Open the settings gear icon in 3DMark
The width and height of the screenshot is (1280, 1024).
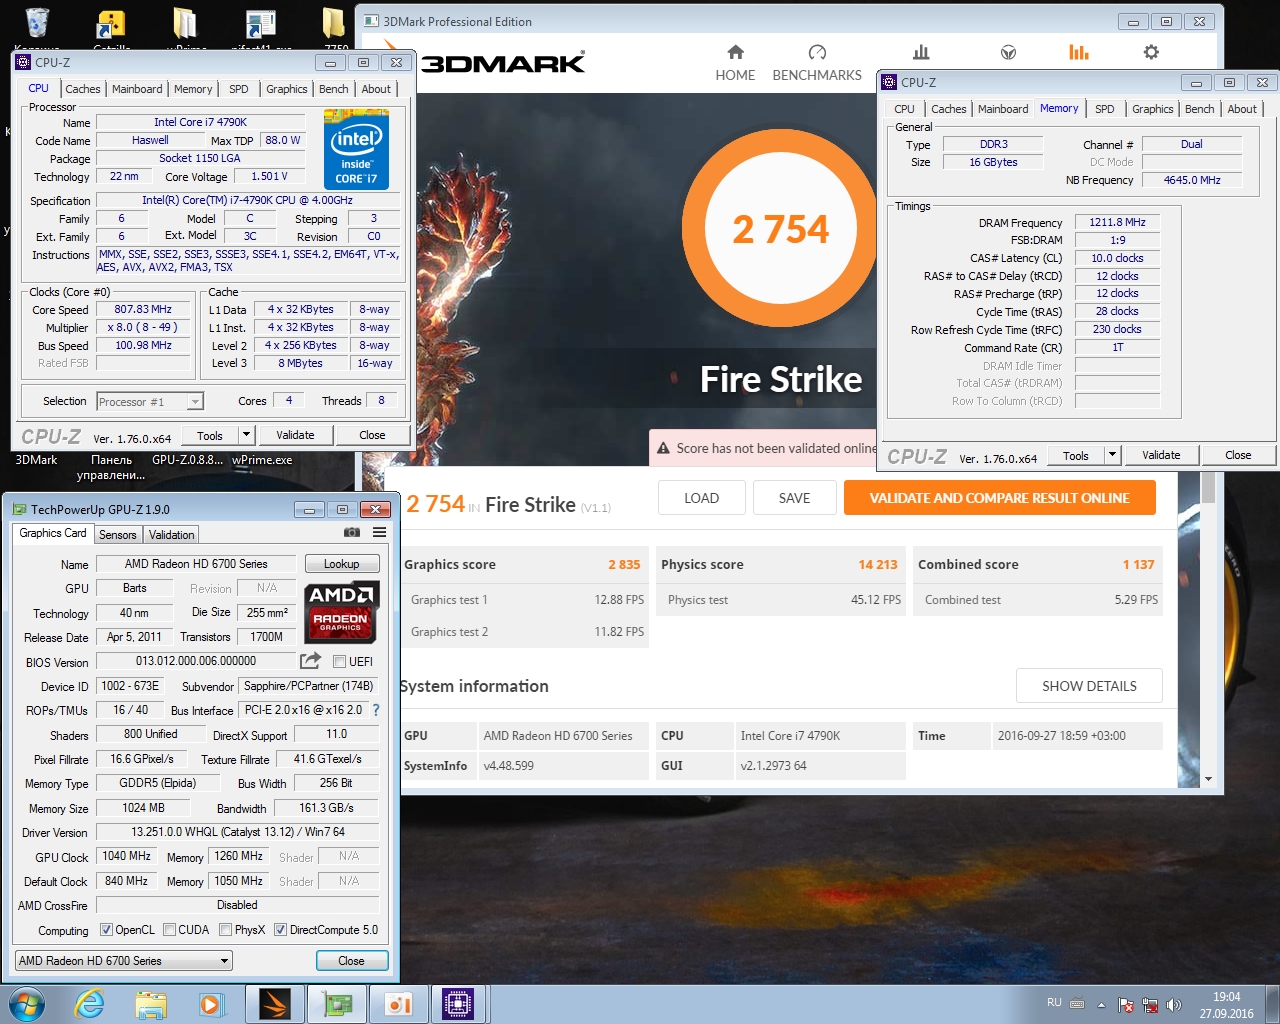pos(1151,52)
